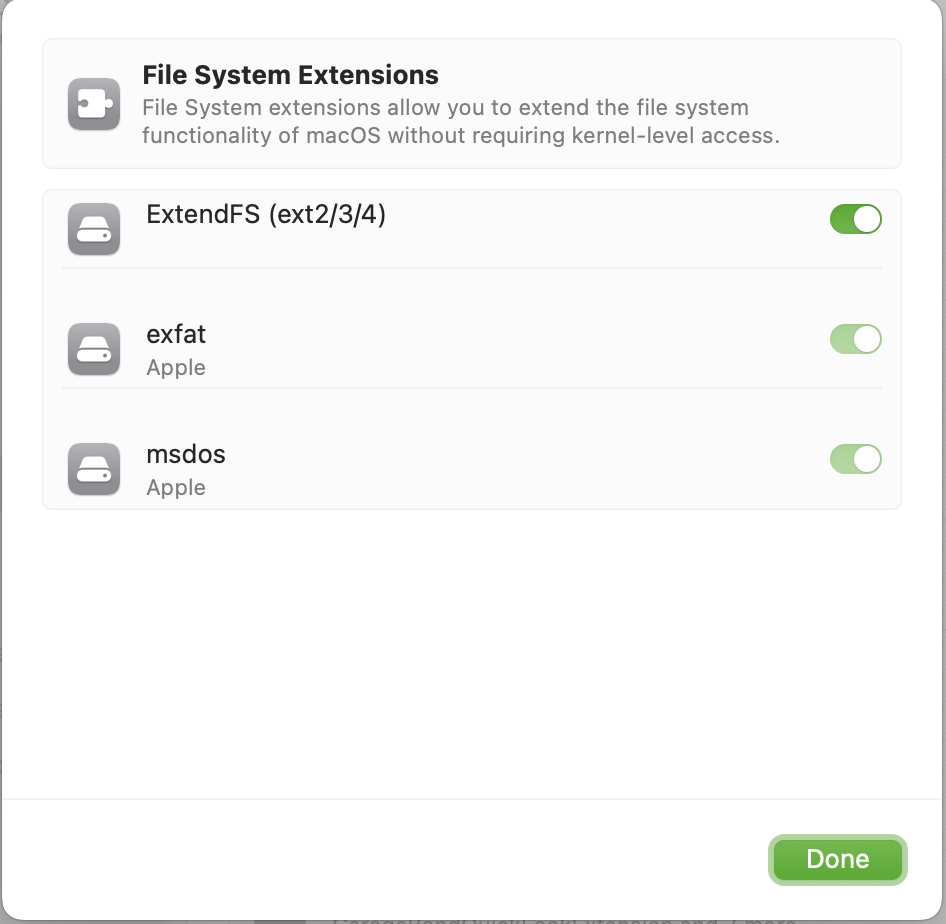
Task: Click the File System Extensions puzzle icon
Action: 93,103
